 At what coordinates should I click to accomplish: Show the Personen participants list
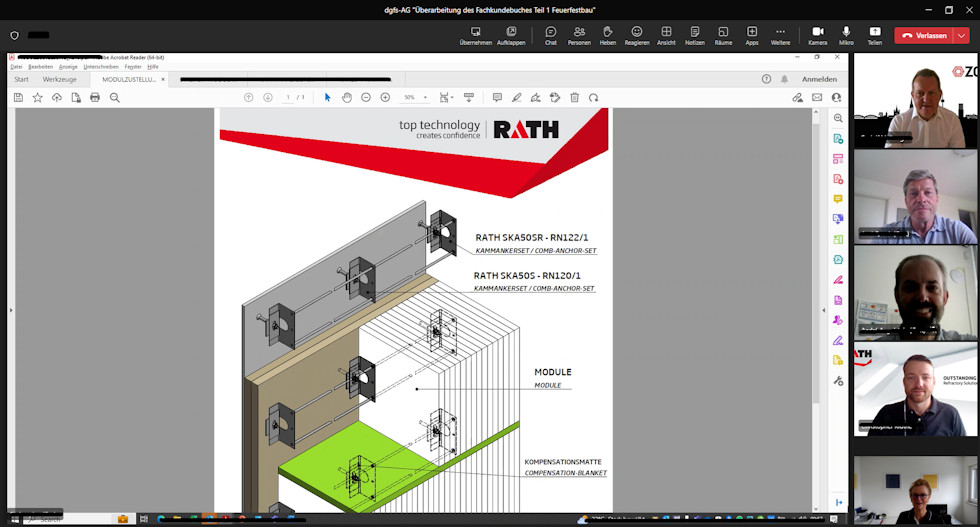(579, 36)
